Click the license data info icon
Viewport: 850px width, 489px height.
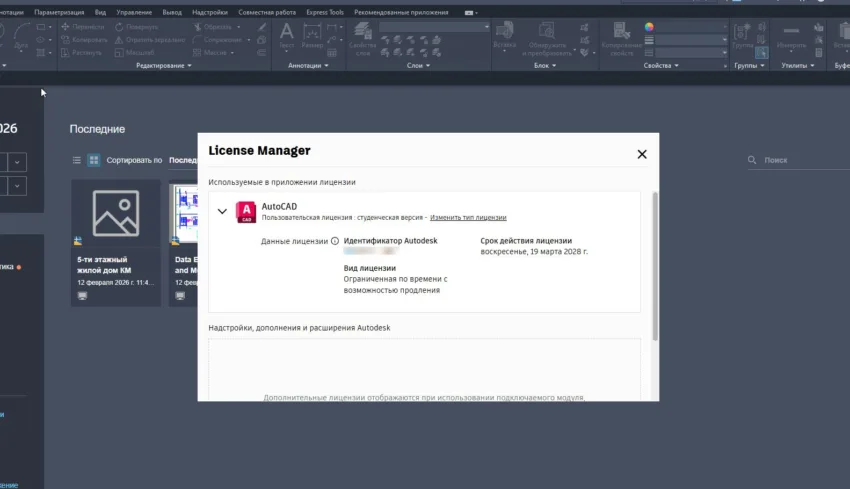point(335,241)
